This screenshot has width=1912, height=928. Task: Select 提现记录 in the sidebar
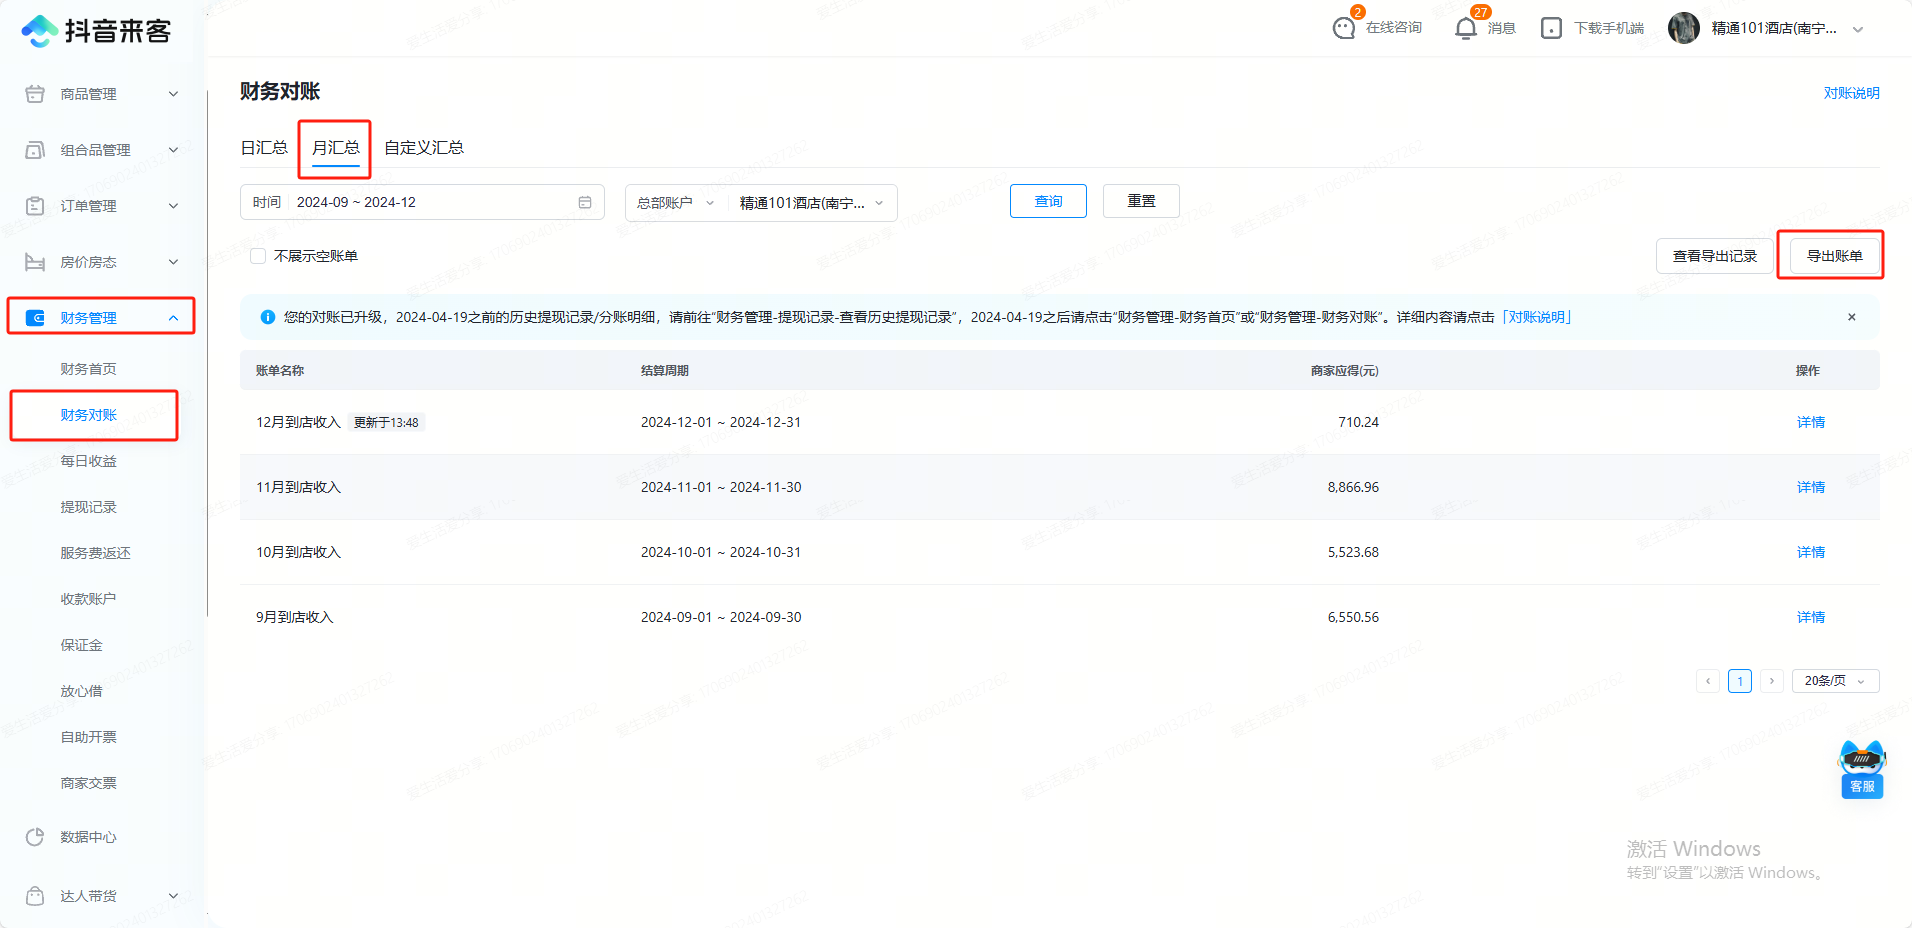[88, 507]
